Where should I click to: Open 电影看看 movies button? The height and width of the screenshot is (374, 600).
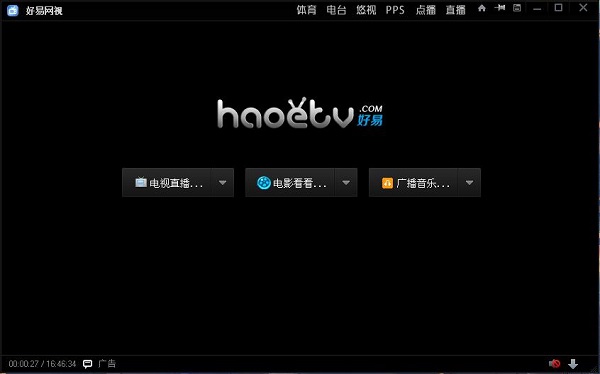[x=290, y=183]
